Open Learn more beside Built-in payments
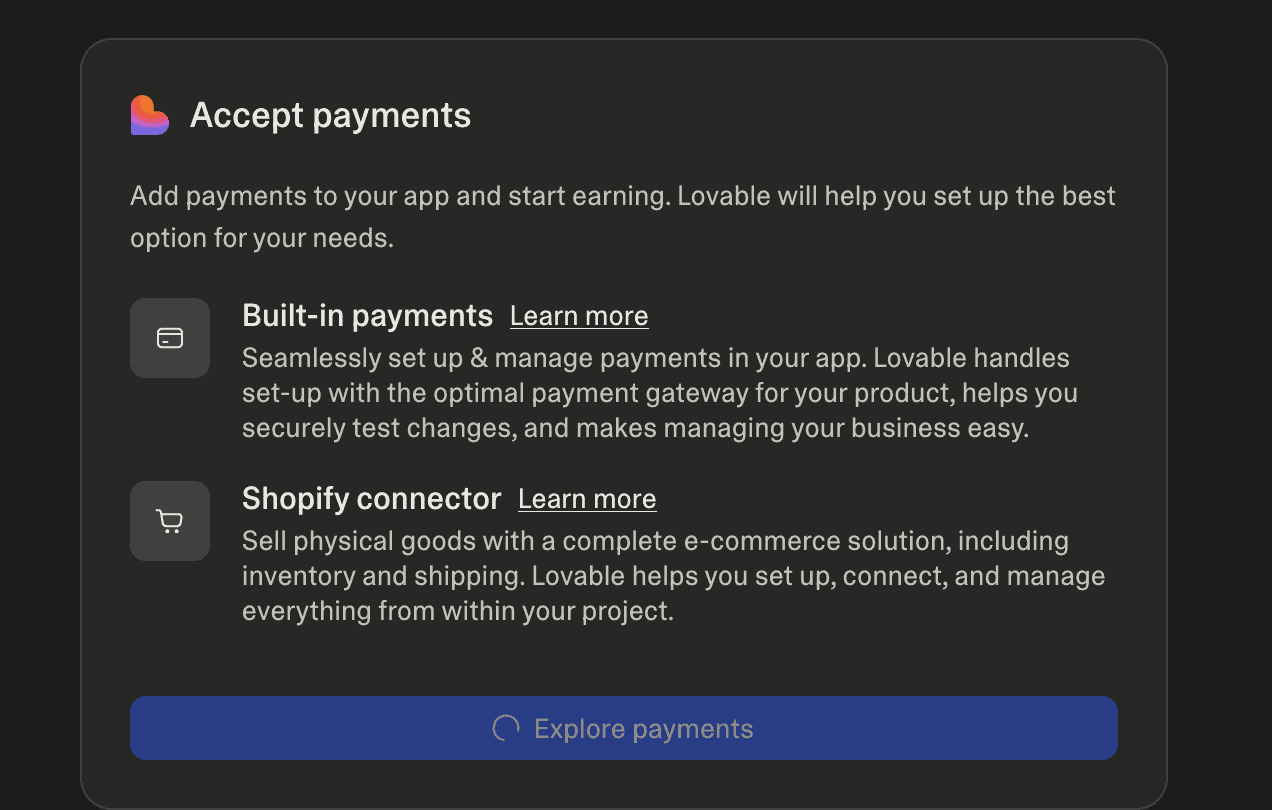The width and height of the screenshot is (1272, 810). pos(579,316)
